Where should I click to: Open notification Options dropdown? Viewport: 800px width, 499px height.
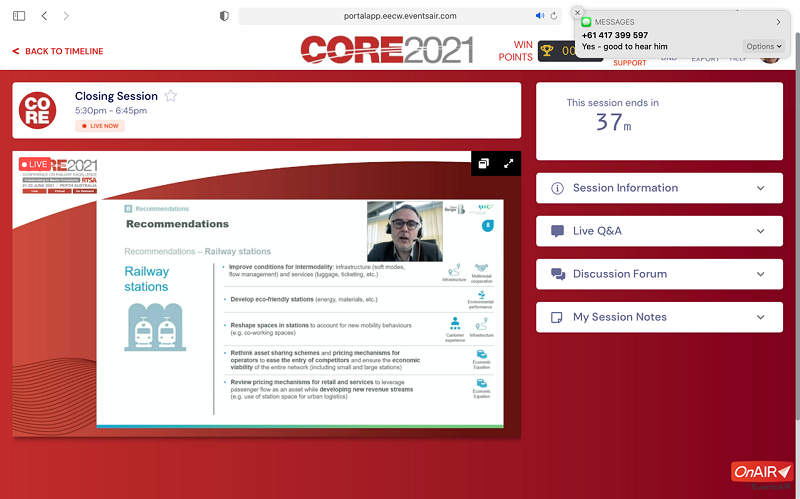(x=764, y=46)
